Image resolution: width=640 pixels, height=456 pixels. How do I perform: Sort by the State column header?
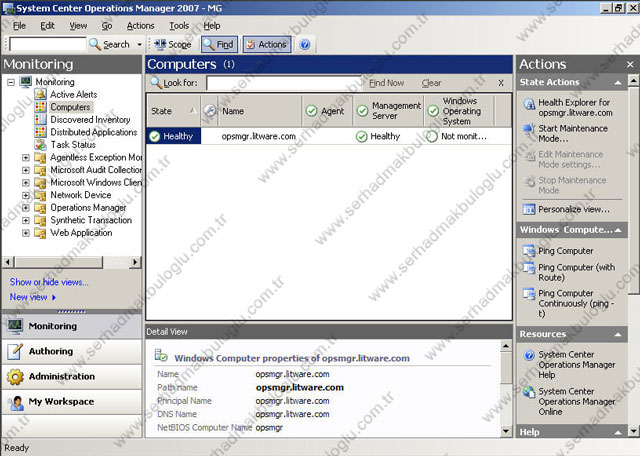tap(173, 111)
